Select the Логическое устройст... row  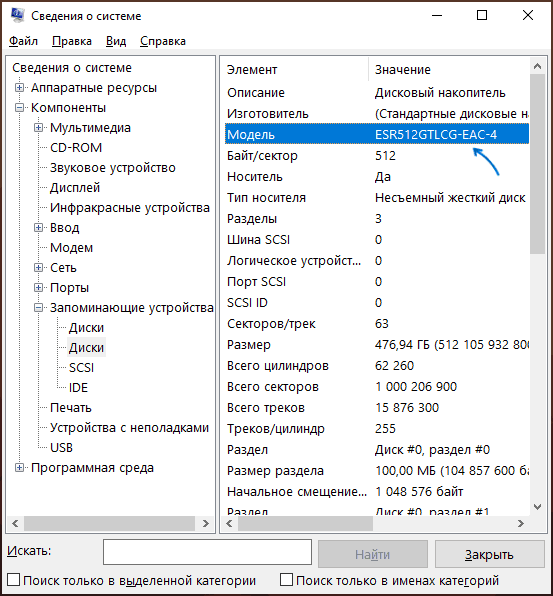point(377,260)
